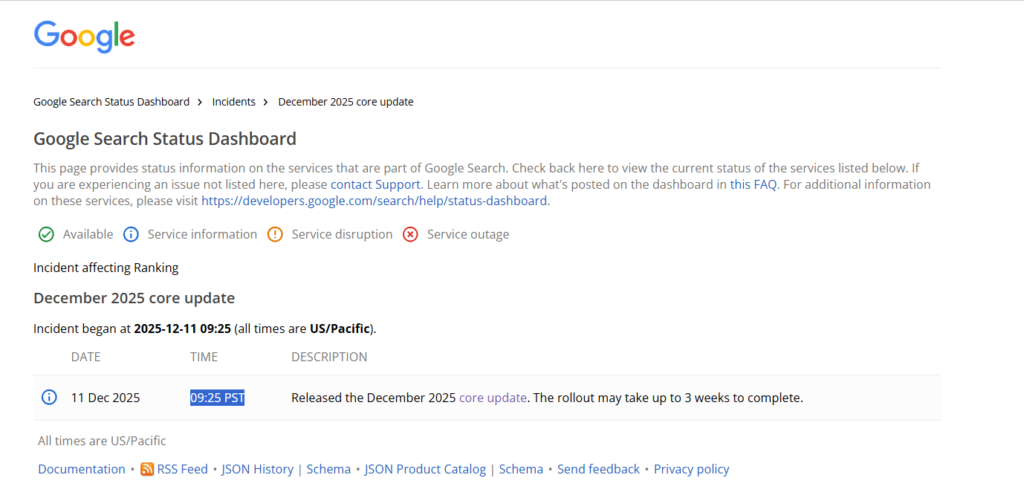Click the December 2025 core update heading
The image size is (1024, 498).
click(134, 298)
